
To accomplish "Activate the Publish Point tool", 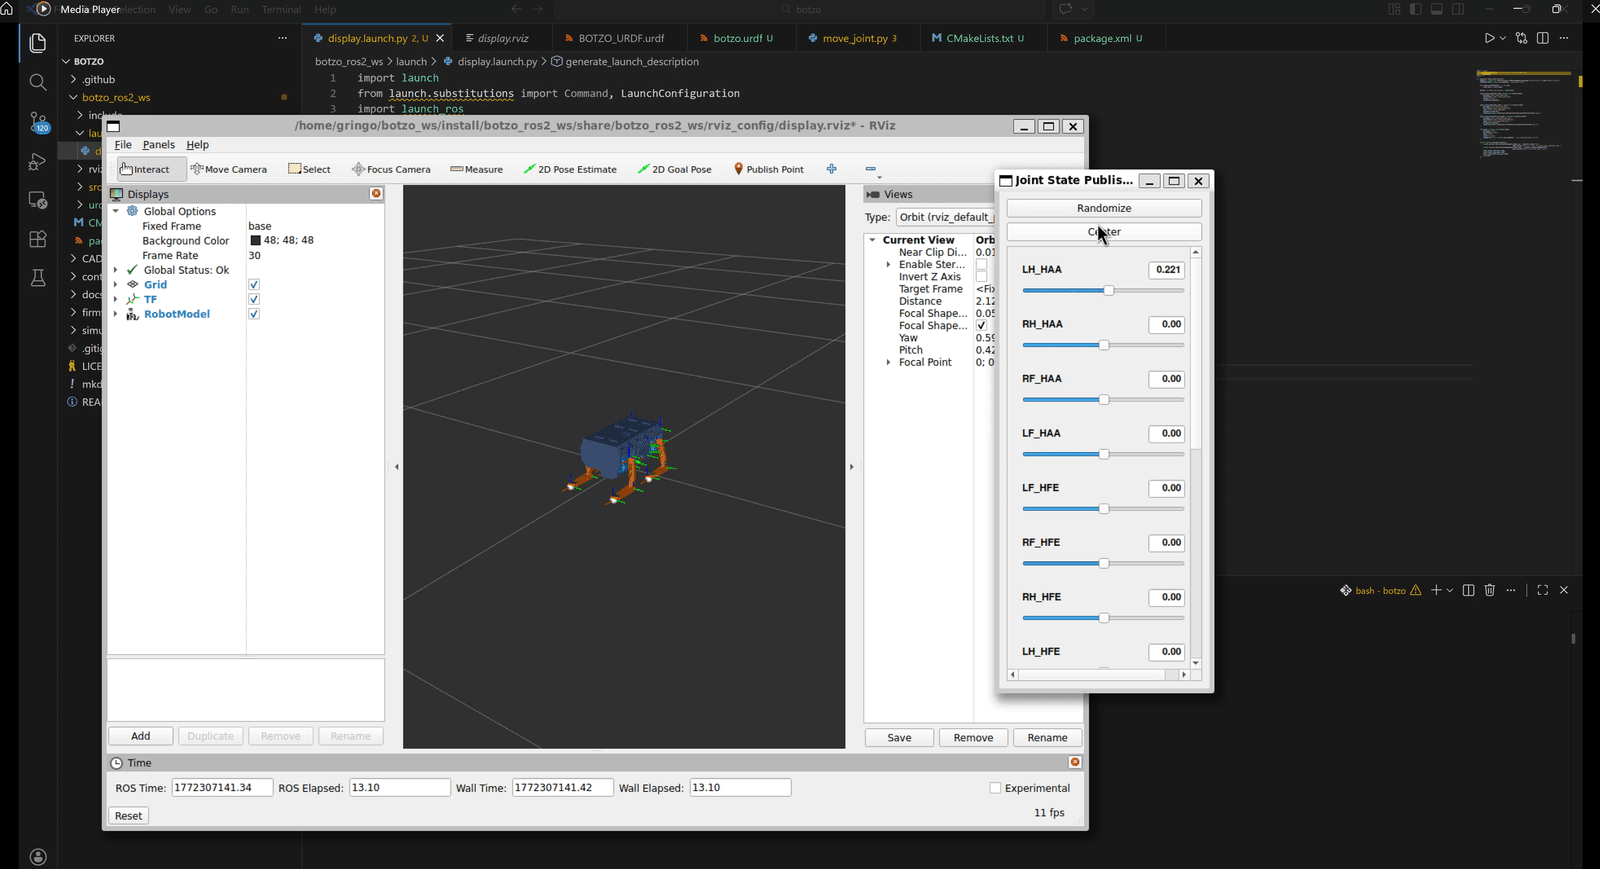I will [768, 169].
